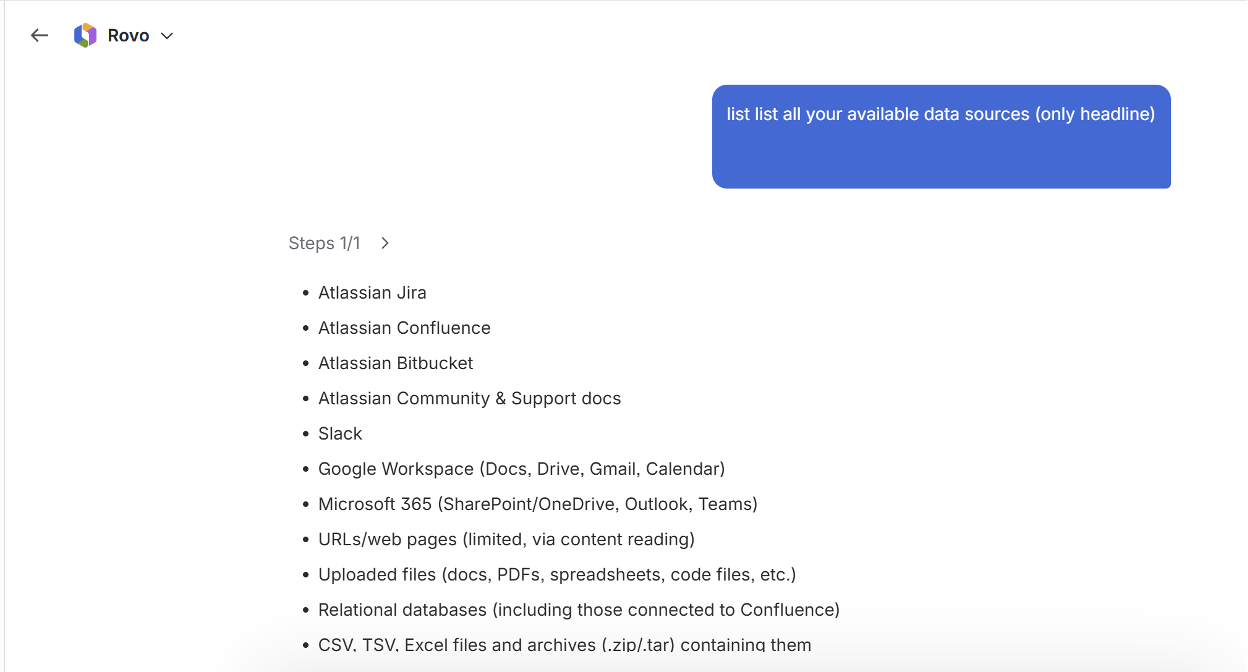
Task: Click the bullet point beside Atlassian Jira
Action: [306, 293]
